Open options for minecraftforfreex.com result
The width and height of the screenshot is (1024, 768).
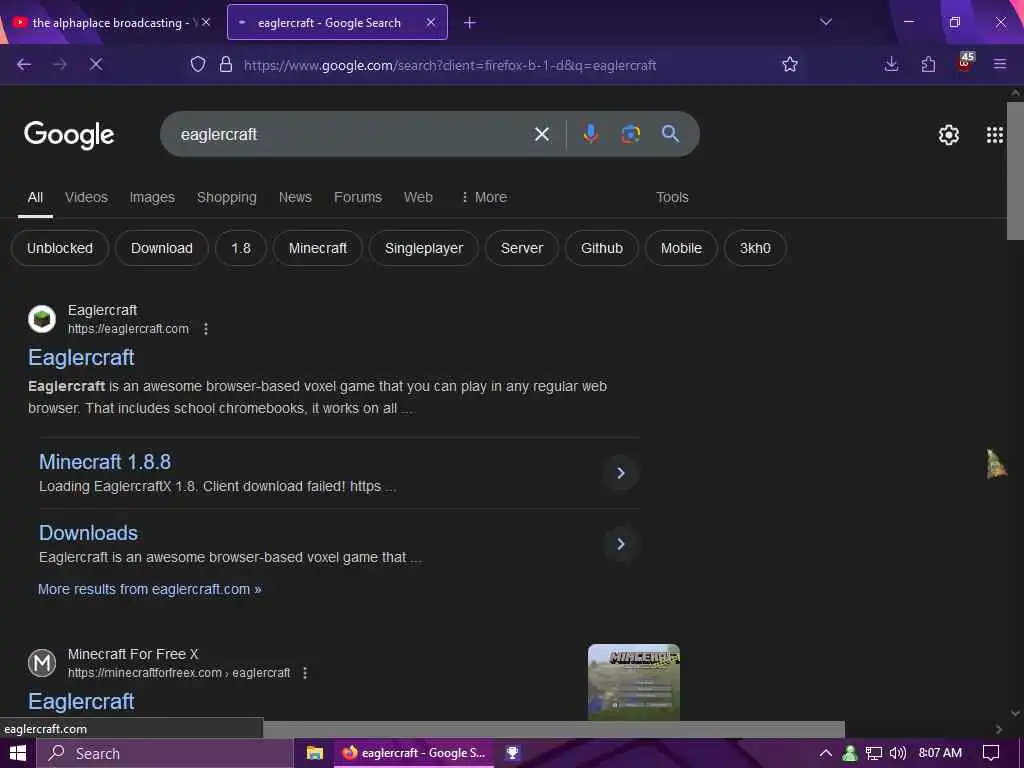305,673
